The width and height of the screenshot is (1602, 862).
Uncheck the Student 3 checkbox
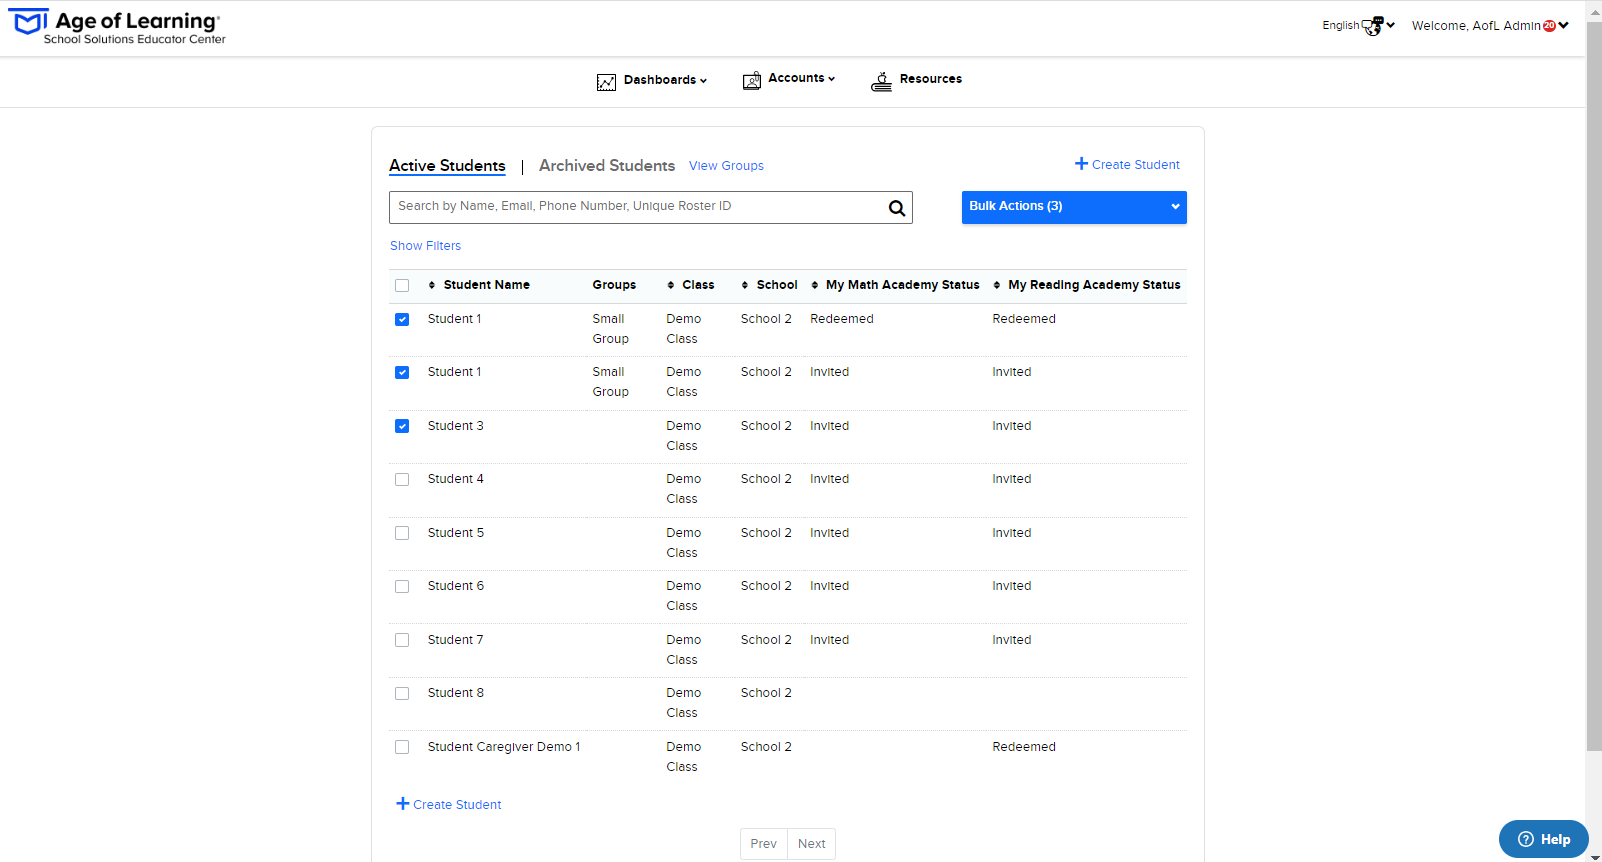tap(402, 427)
